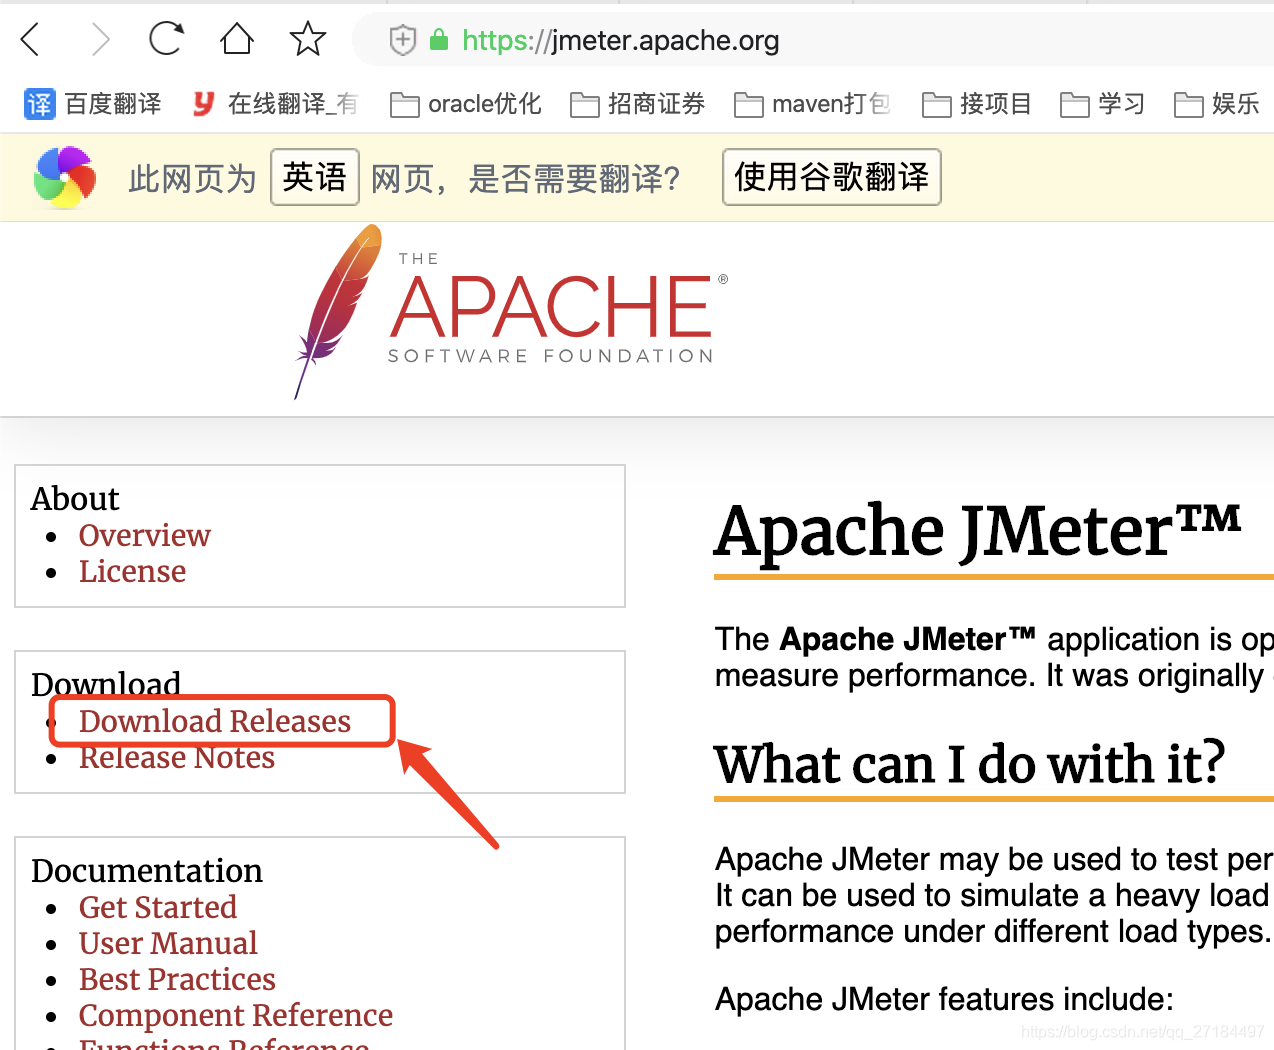Go back with the browser back arrow

(30, 40)
